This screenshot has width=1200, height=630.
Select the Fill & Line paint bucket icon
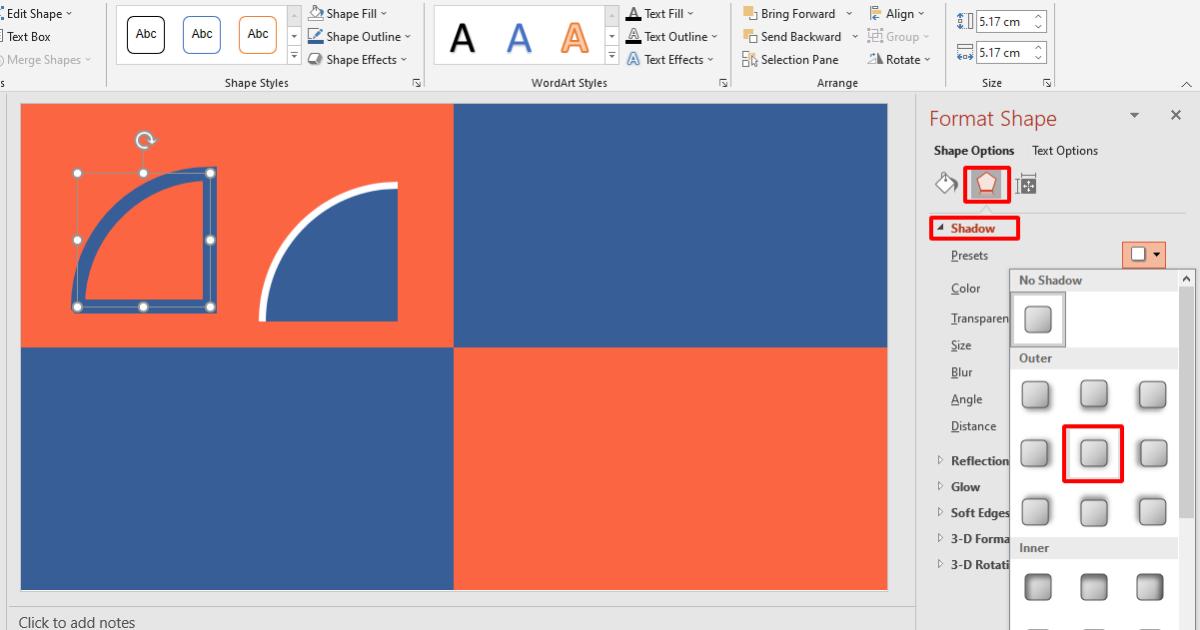point(945,183)
